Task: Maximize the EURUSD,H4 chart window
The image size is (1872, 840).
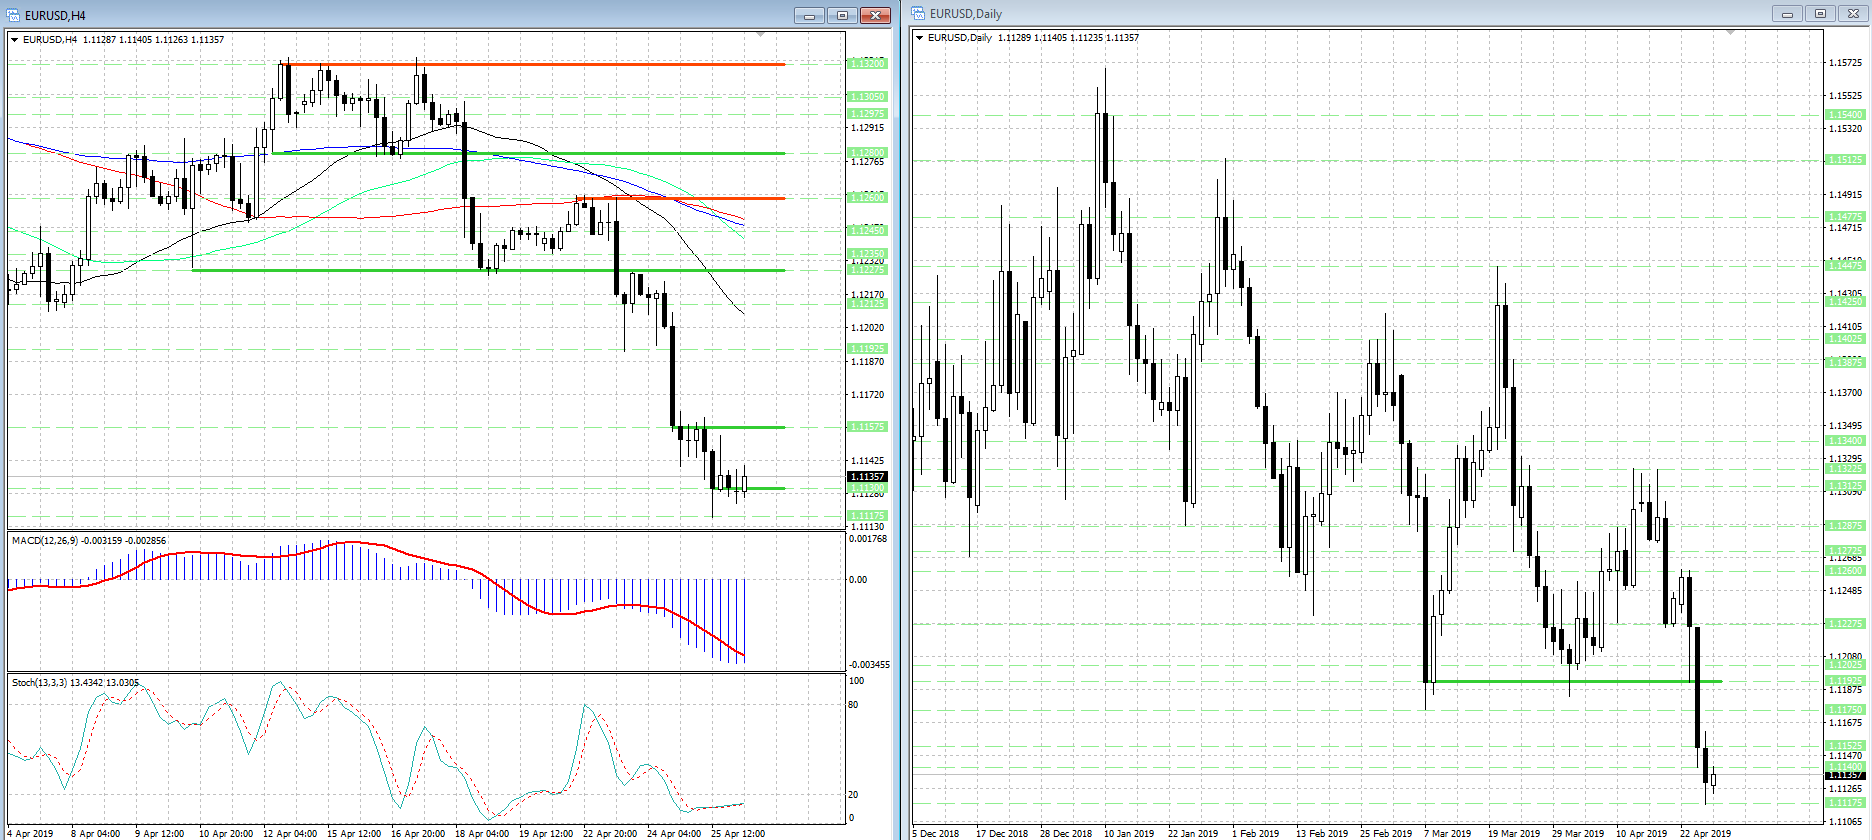Action: coord(842,15)
